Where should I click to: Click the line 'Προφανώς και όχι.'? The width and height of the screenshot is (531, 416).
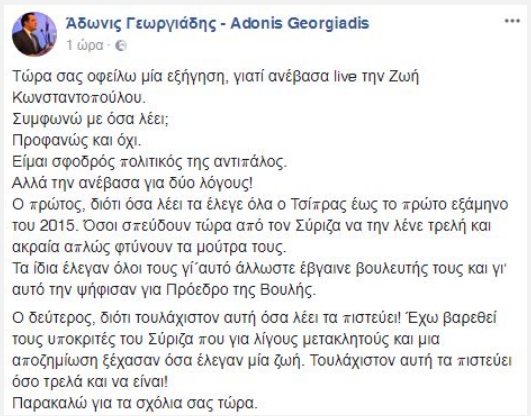coord(77,141)
